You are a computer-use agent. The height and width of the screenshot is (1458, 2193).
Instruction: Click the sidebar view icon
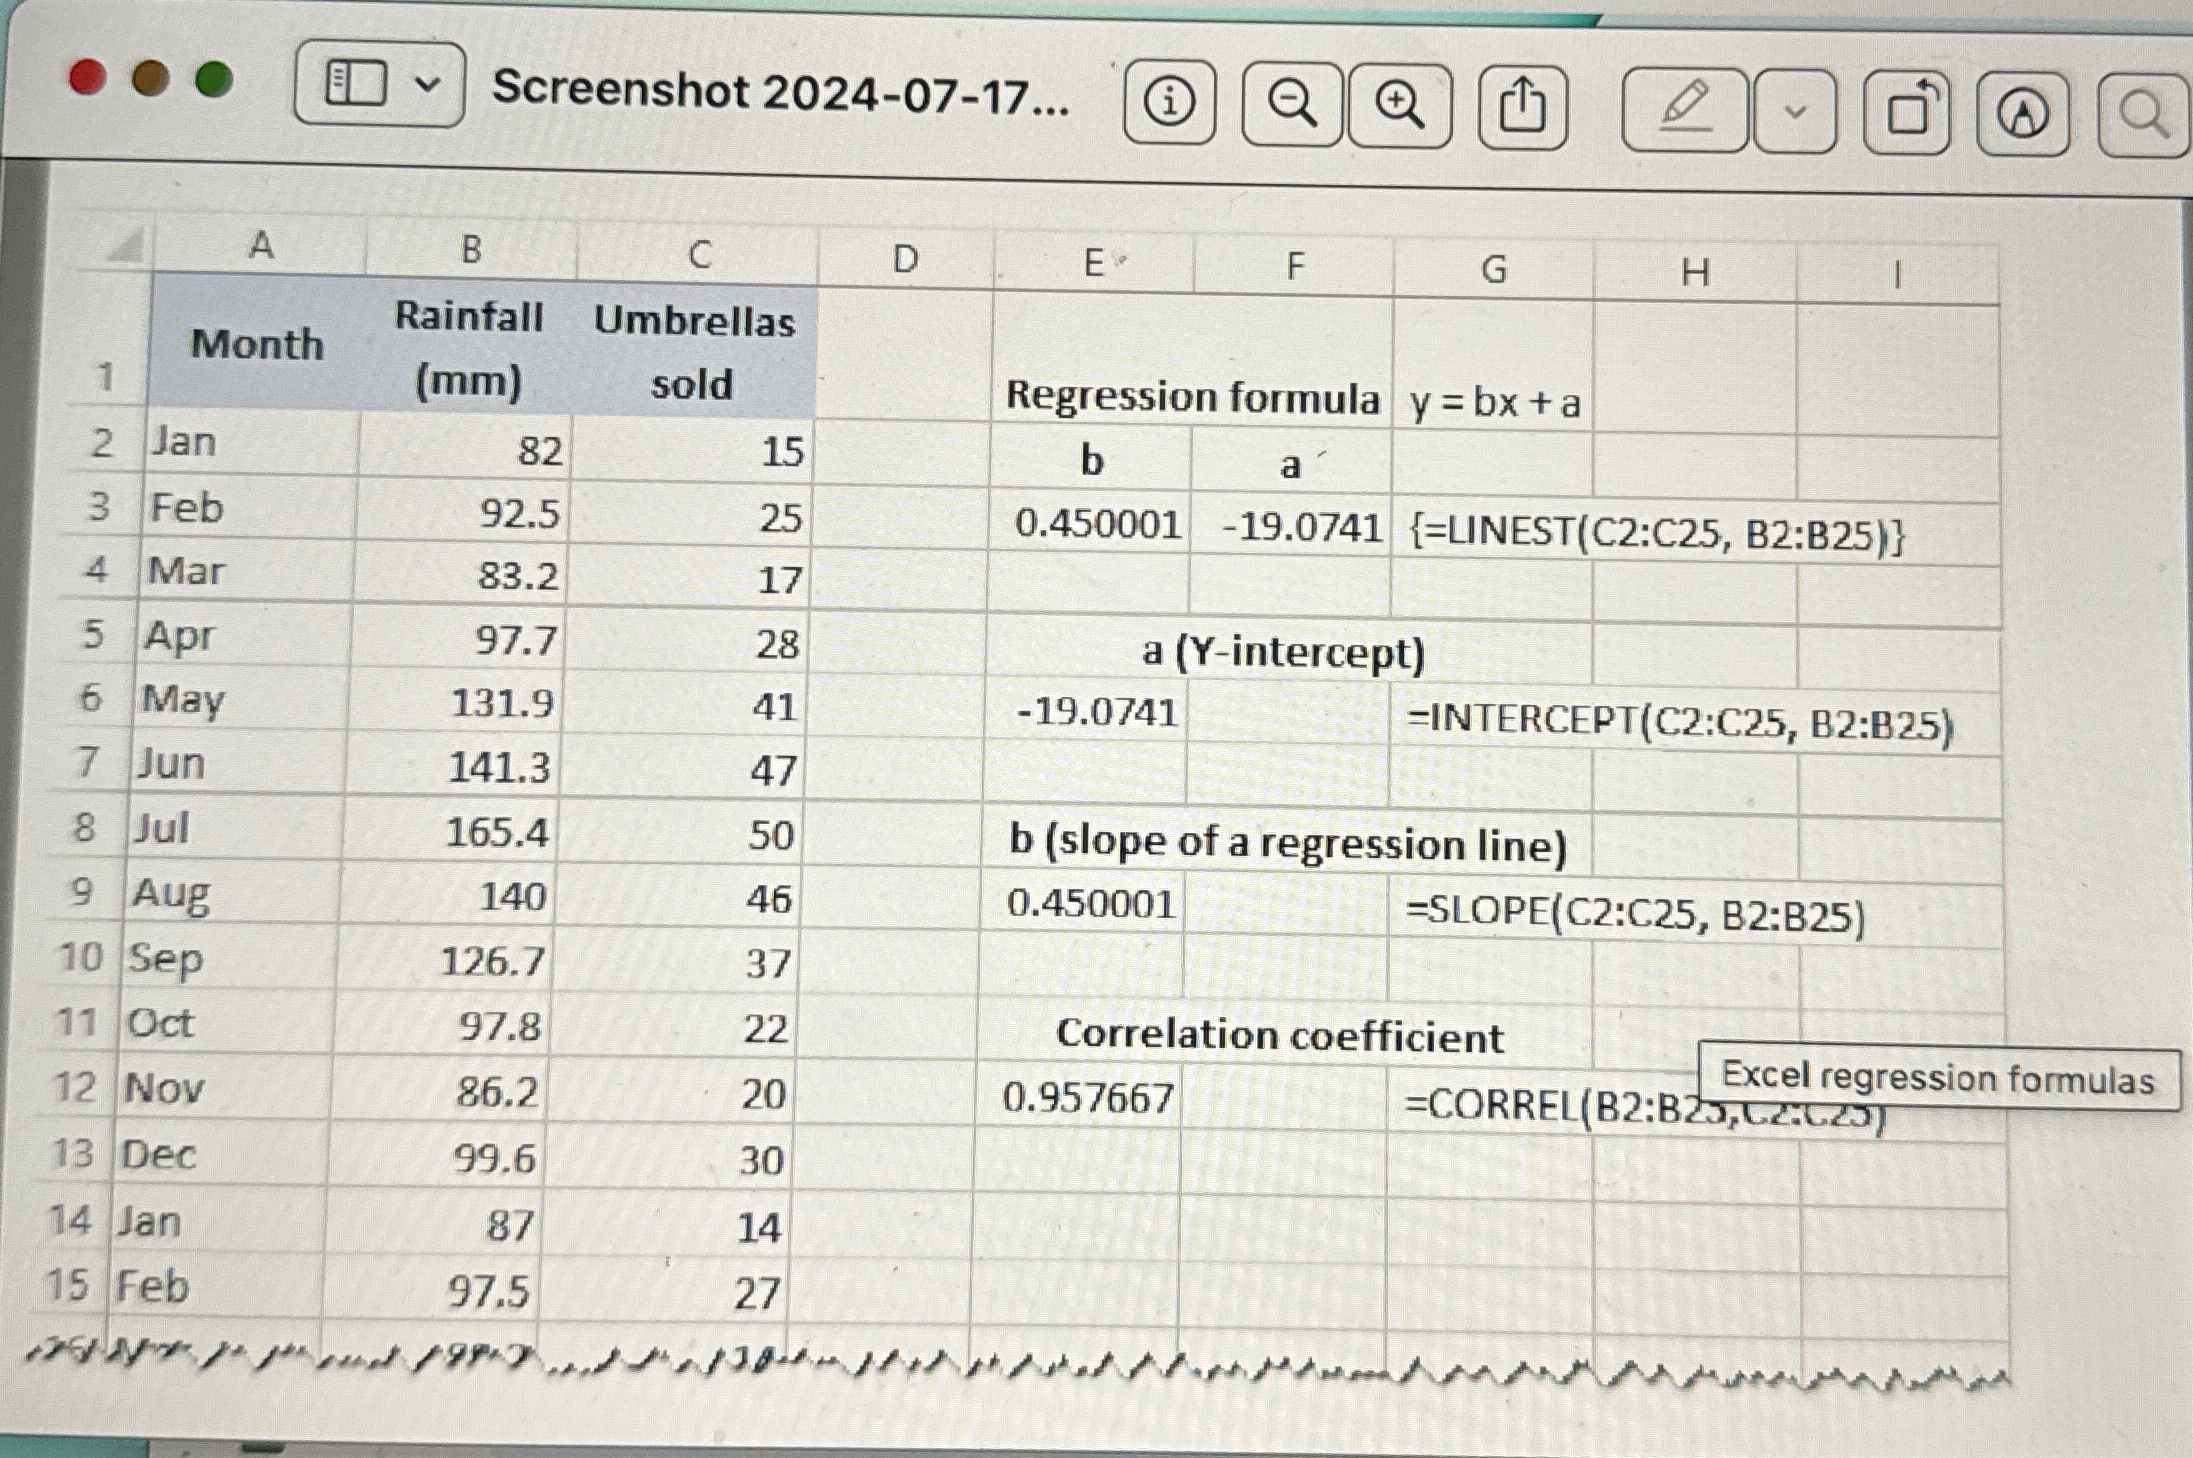(356, 84)
